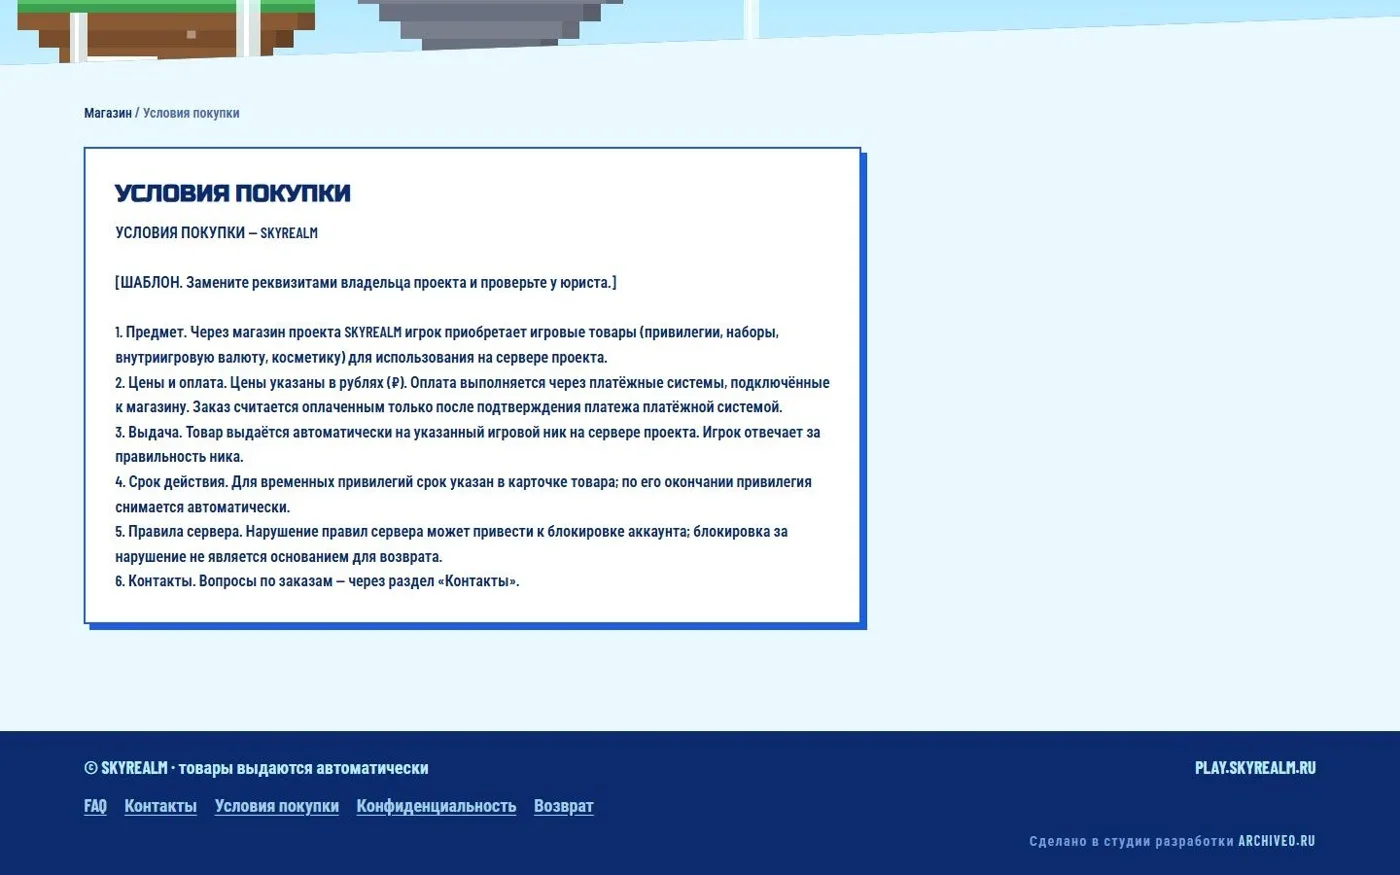Click the Условия покупки breadcrumb item
This screenshot has height=875, width=1400.
[191, 113]
